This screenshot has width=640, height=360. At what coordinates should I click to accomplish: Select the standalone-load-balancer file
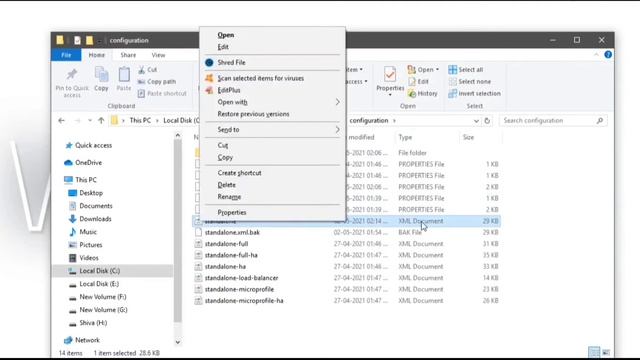[x=241, y=278]
